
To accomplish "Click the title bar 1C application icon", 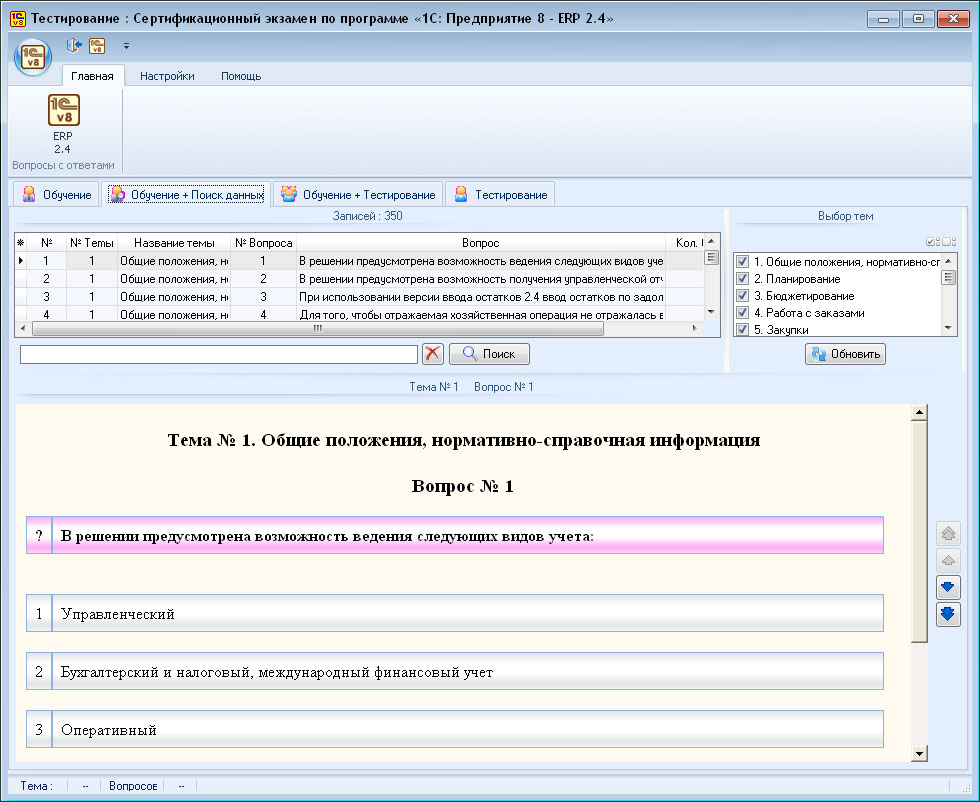I will point(18,18).
